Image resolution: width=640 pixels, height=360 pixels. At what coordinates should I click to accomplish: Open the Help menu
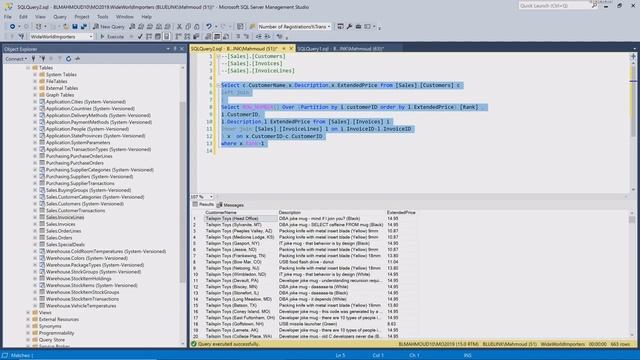[147, 17]
